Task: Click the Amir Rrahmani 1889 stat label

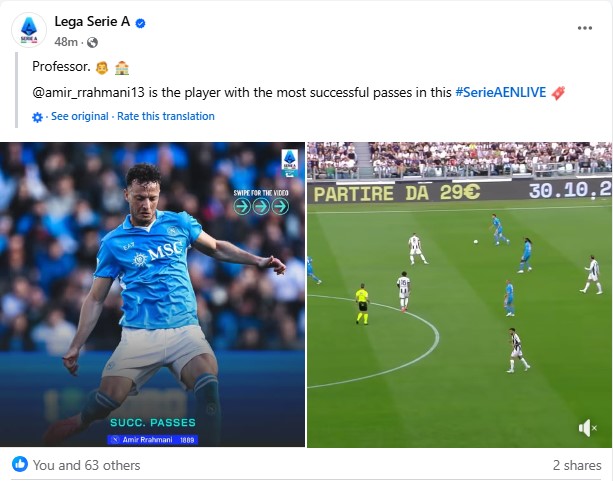Action: click(153, 440)
